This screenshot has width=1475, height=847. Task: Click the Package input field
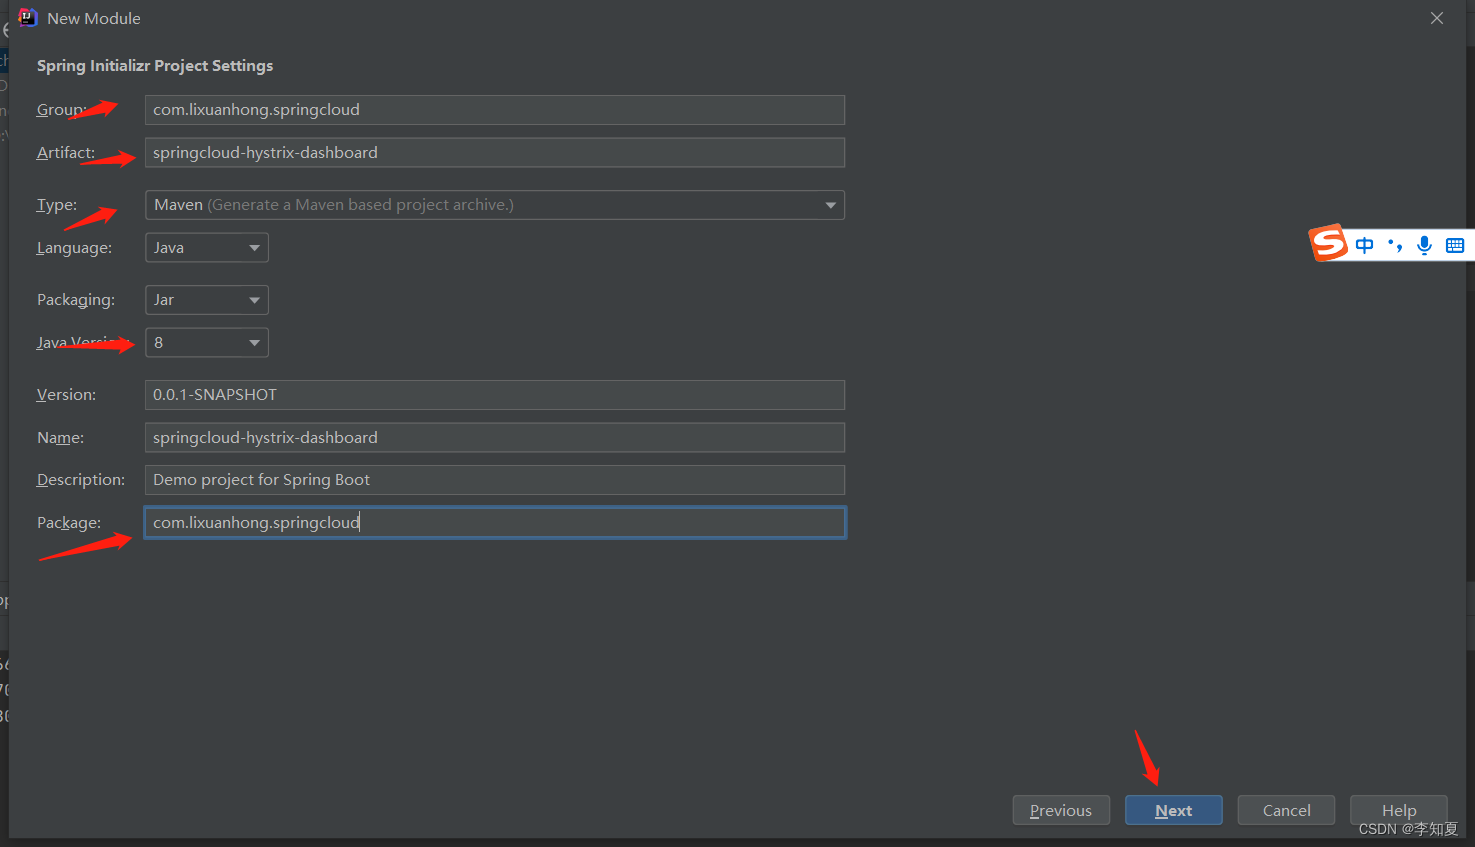(x=495, y=523)
